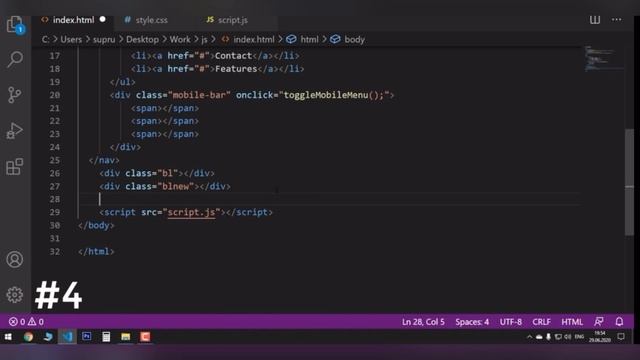Click the closing </nav> tag on line 25

coord(104,160)
